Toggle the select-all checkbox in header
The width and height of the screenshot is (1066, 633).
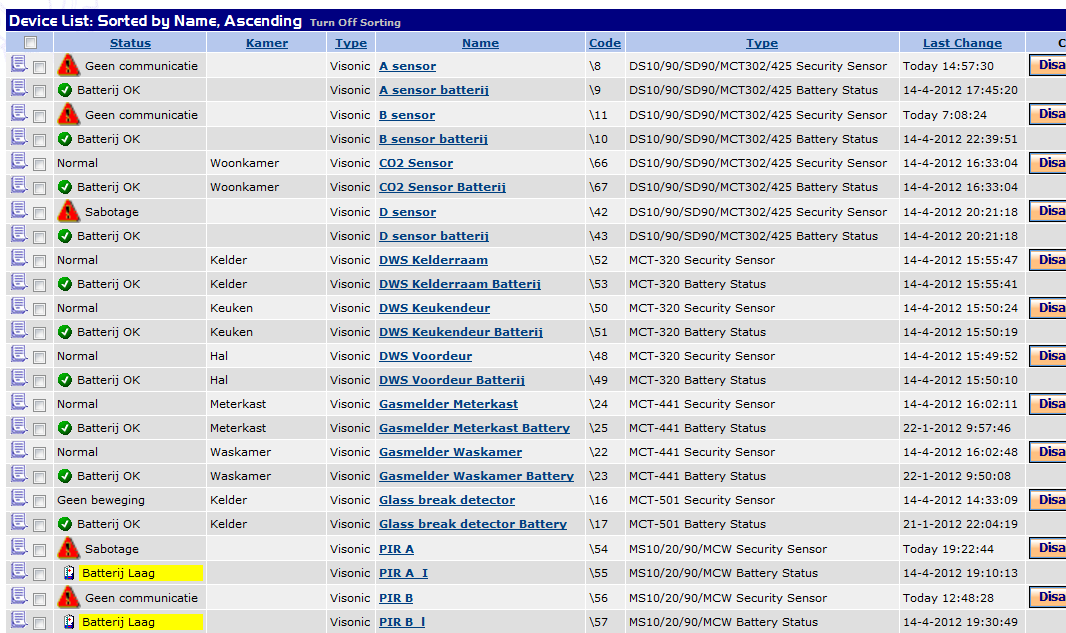point(31,43)
